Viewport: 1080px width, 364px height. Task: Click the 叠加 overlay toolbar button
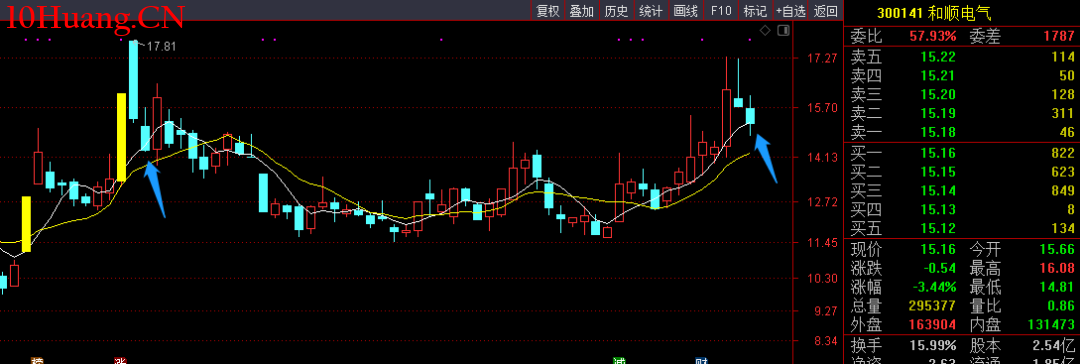tap(582, 11)
